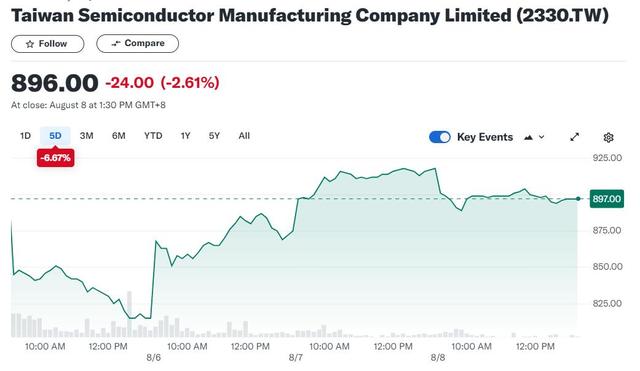Click the Follow button

[47, 44]
